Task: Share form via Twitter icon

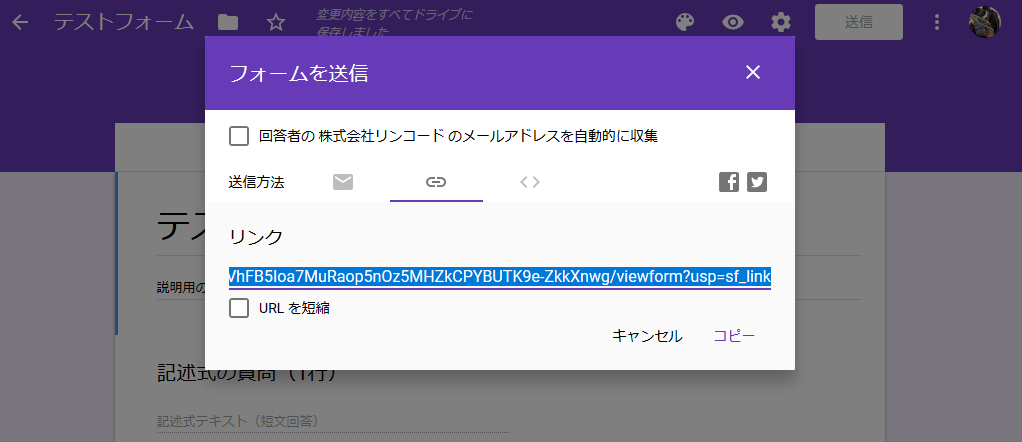Action: click(757, 182)
